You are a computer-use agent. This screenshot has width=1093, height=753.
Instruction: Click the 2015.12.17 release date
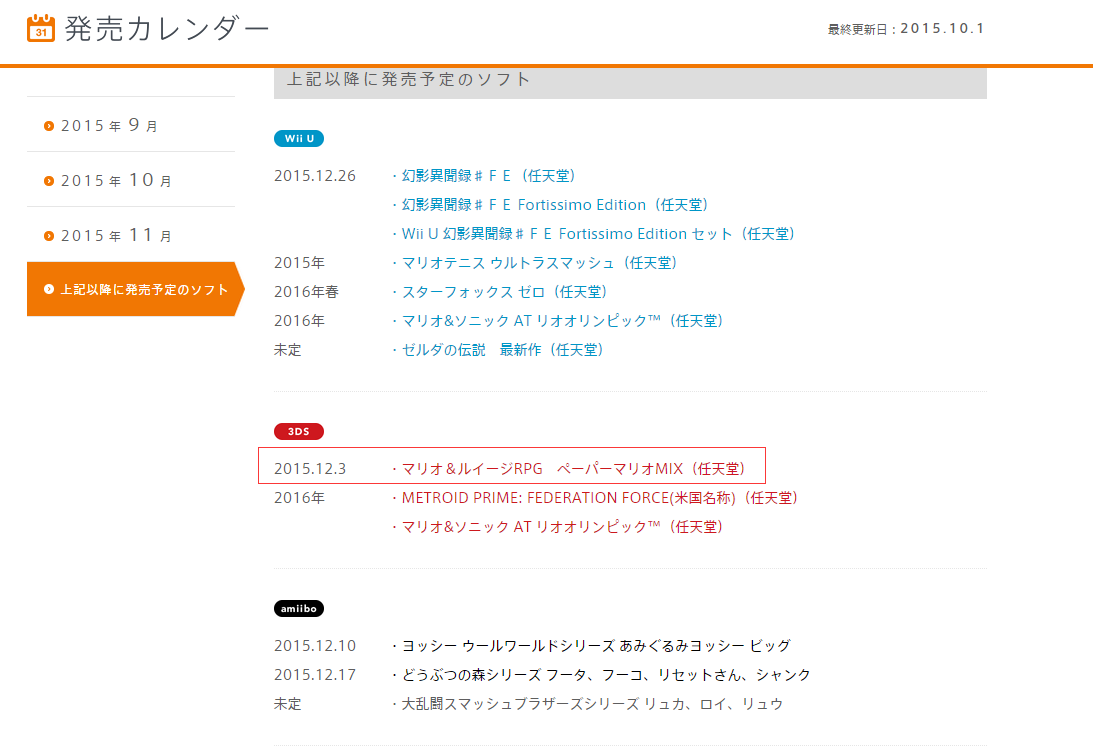[x=315, y=675]
